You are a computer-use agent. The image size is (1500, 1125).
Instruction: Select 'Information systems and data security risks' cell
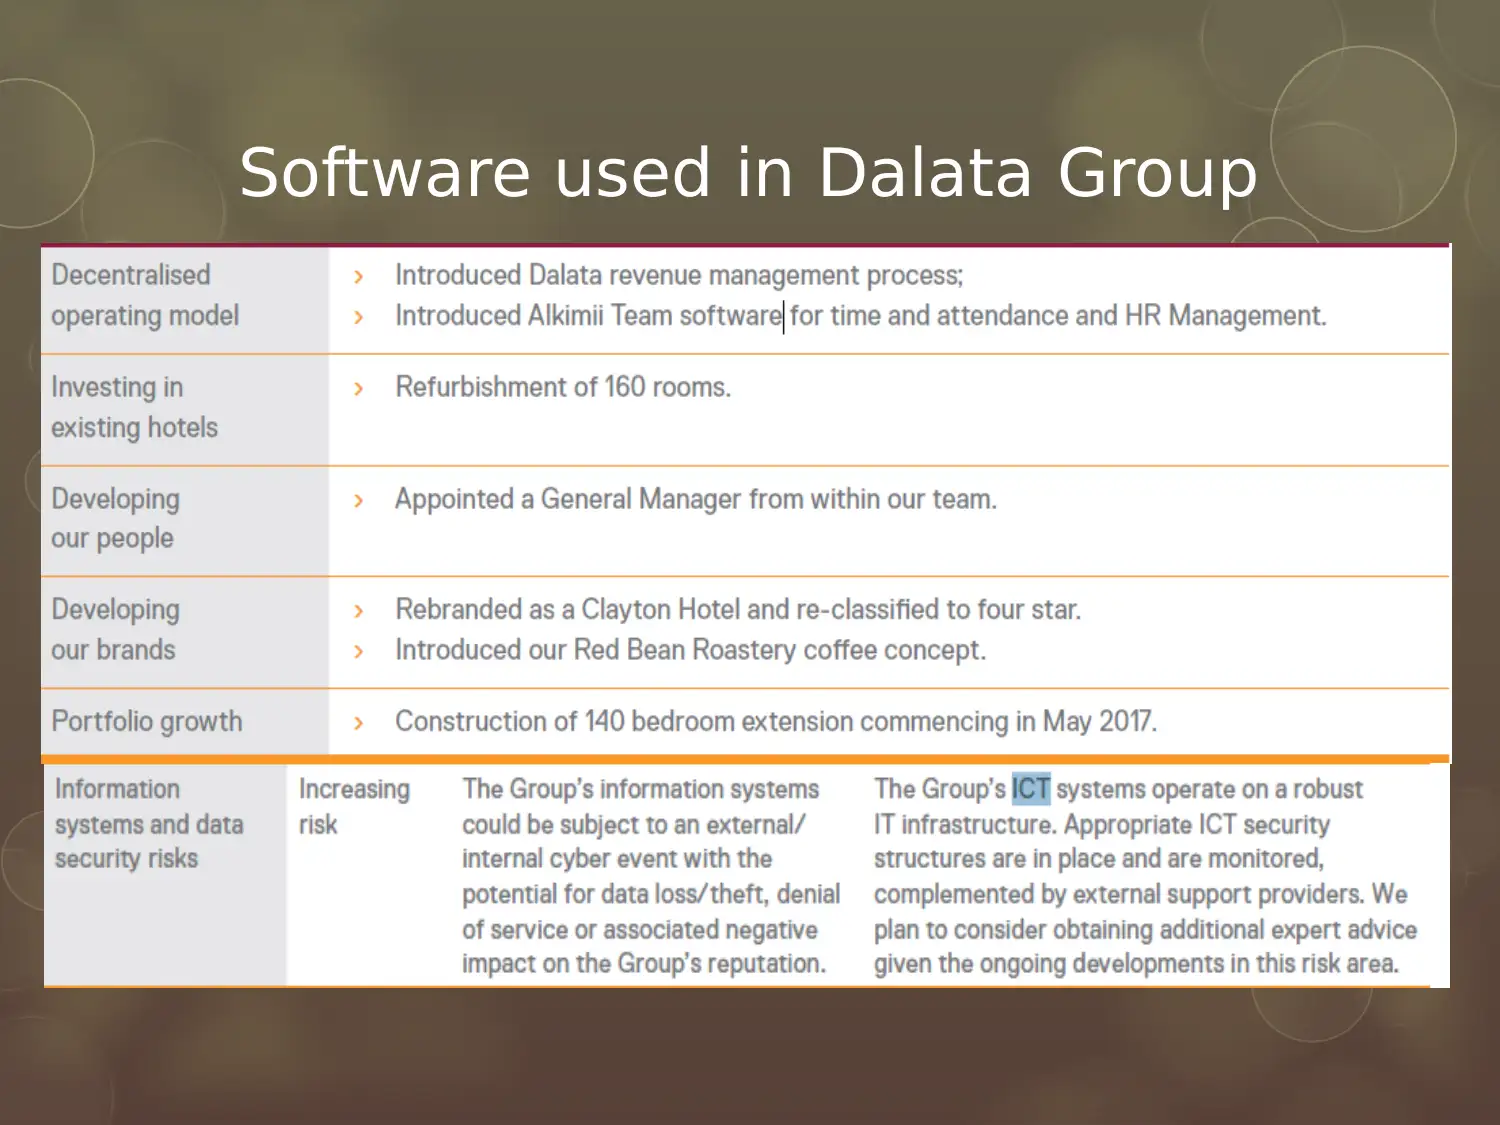point(165,875)
